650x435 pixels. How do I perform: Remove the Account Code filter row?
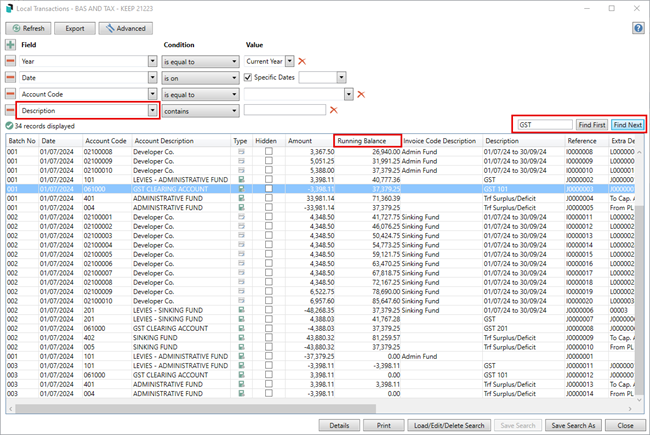pyautogui.click(x=10, y=94)
